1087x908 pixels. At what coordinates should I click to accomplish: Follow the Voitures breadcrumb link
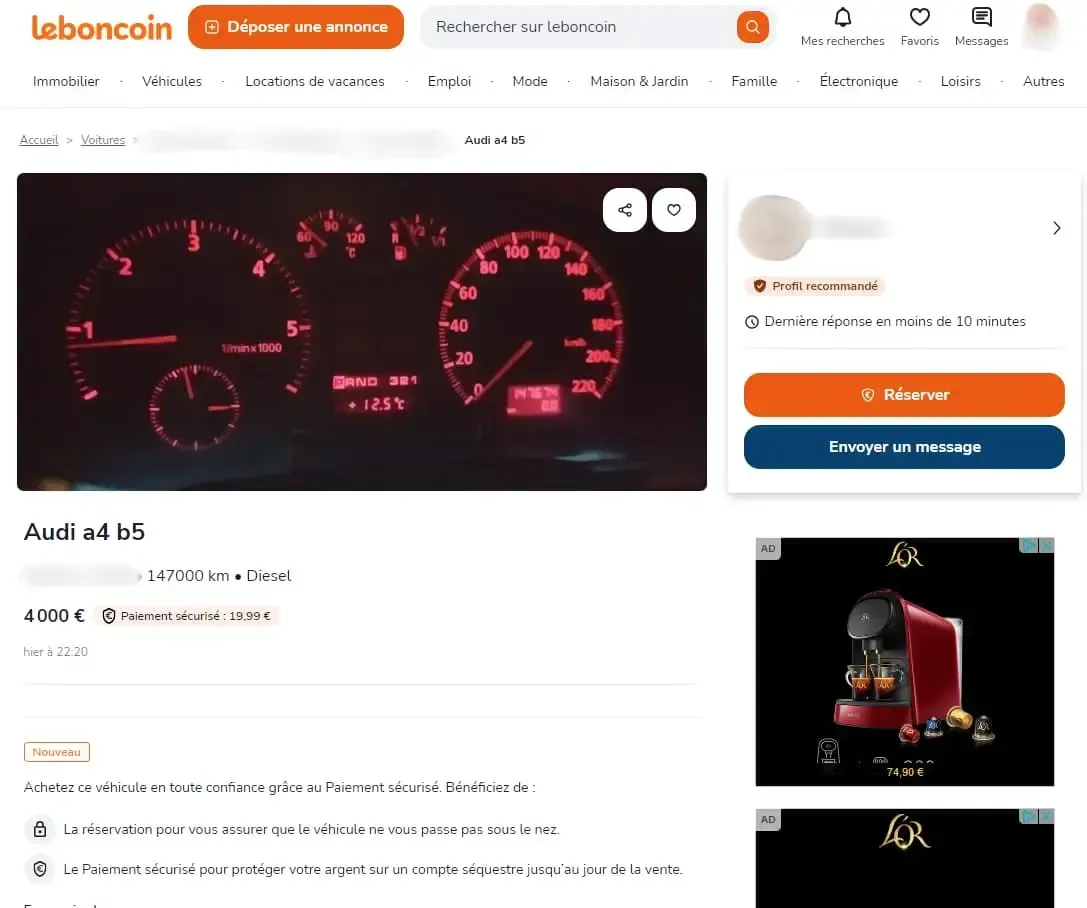(x=103, y=140)
